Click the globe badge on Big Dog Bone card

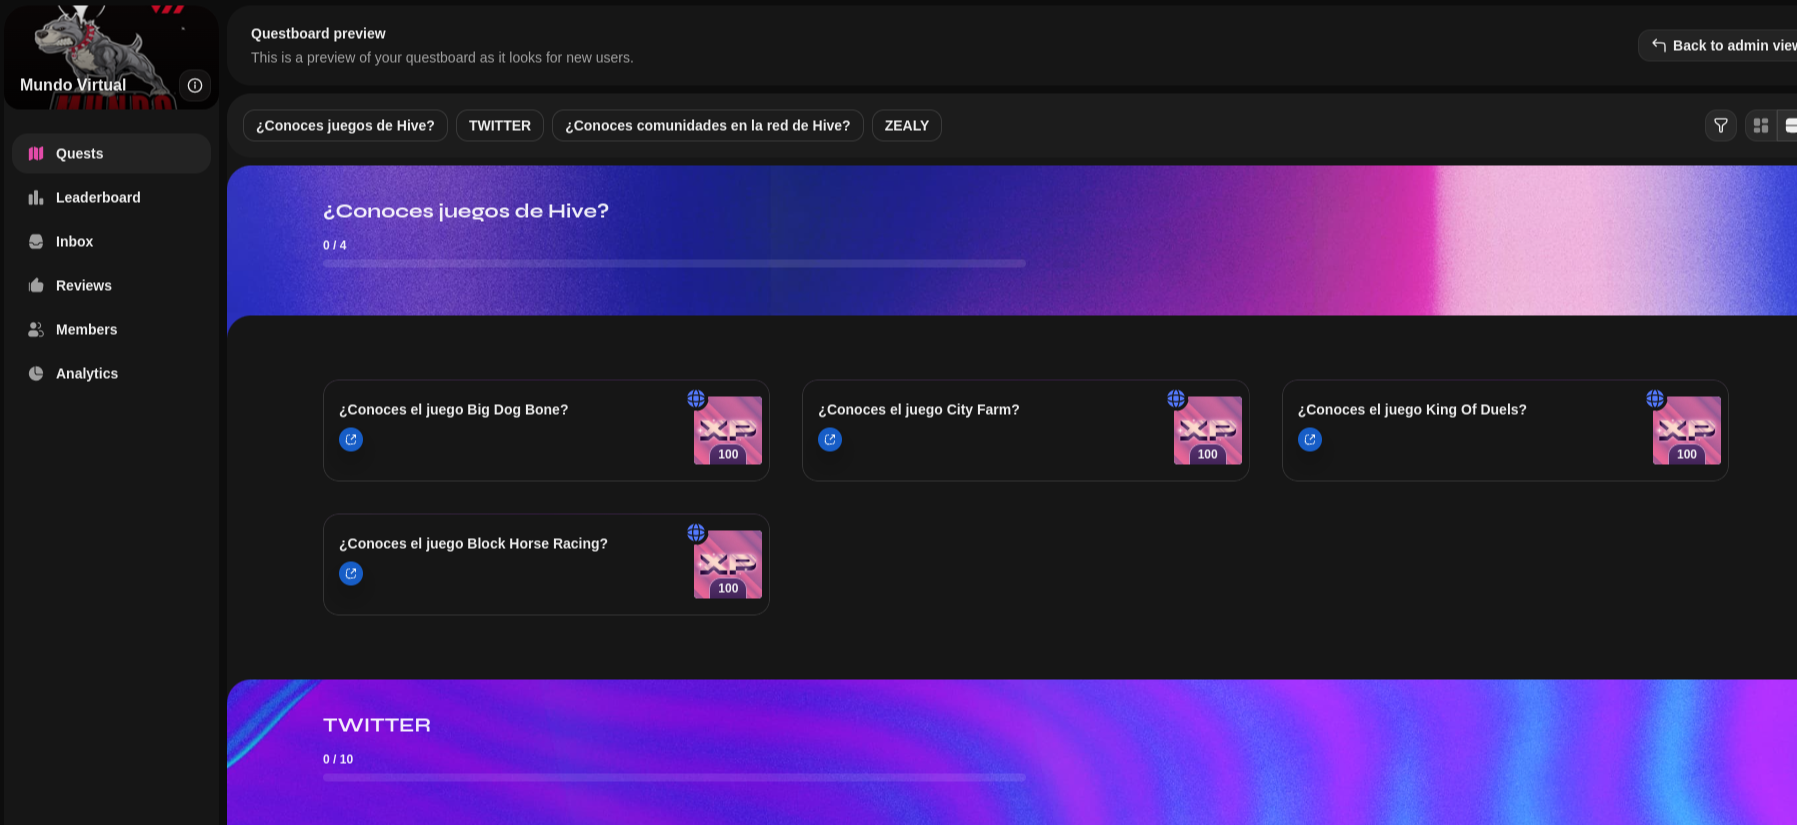coord(696,399)
